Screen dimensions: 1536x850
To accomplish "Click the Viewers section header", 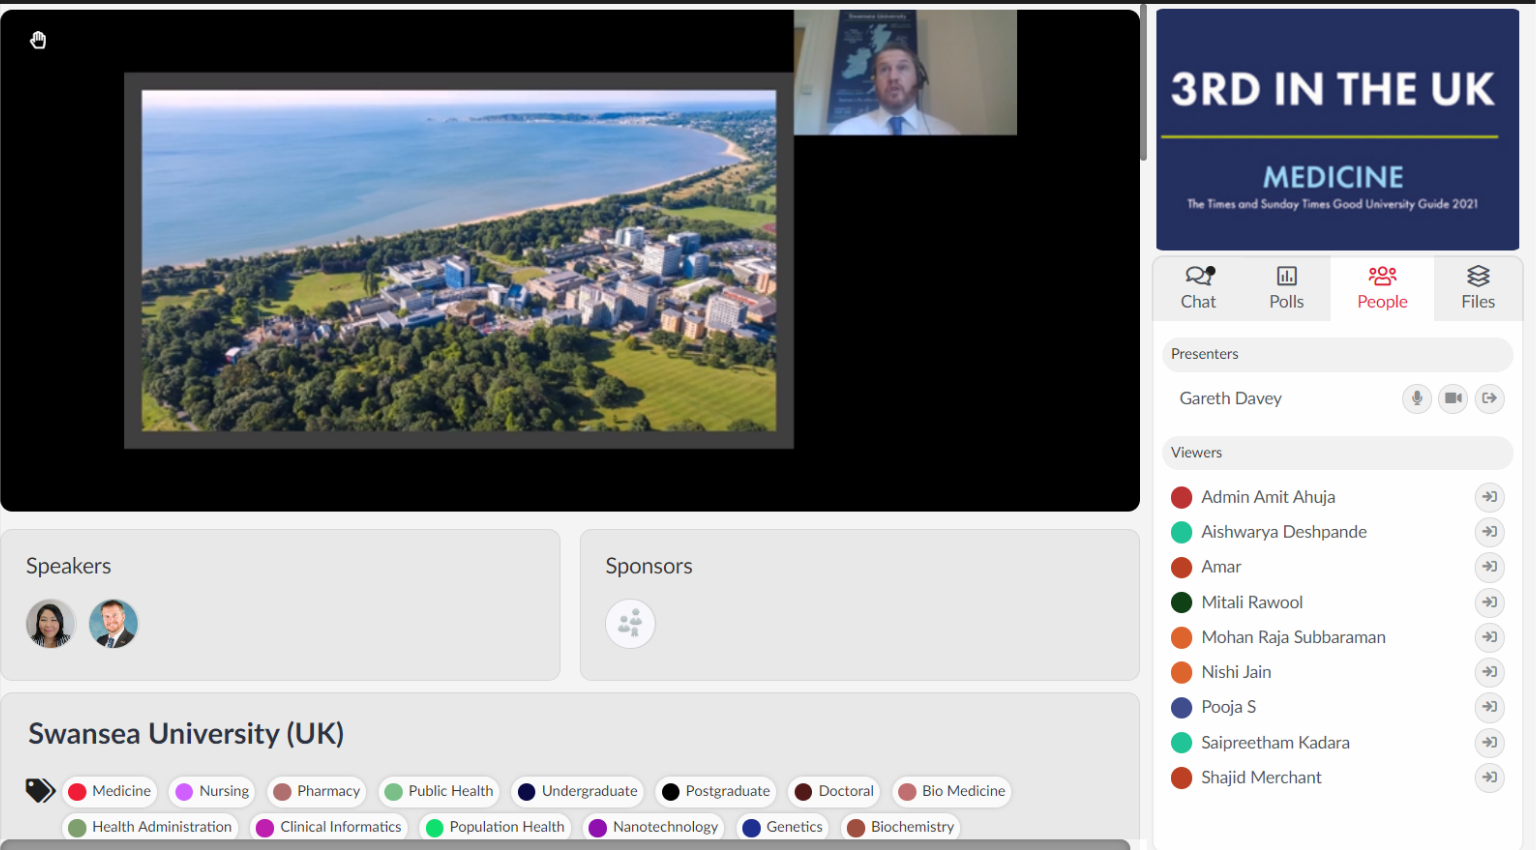I will click(x=1337, y=453).
